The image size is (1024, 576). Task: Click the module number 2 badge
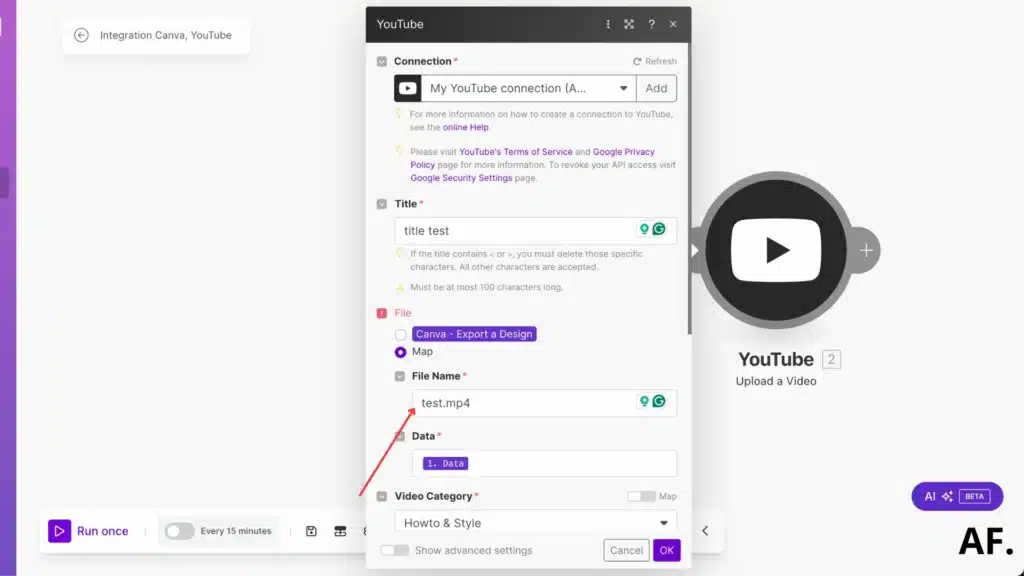coord(831,359)
